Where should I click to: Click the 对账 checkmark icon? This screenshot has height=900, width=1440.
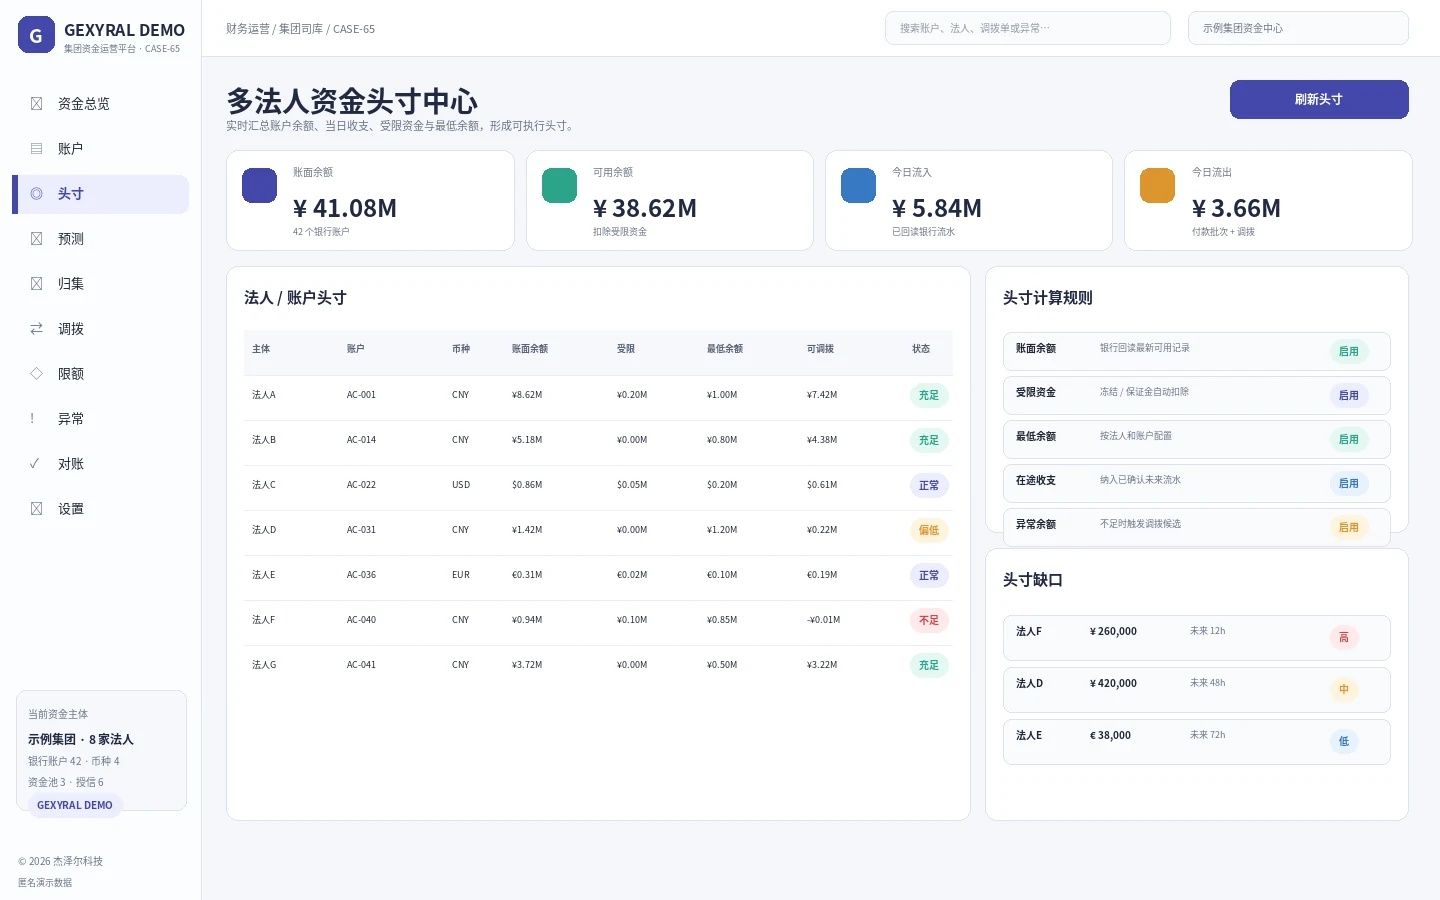tap(35, 464)
